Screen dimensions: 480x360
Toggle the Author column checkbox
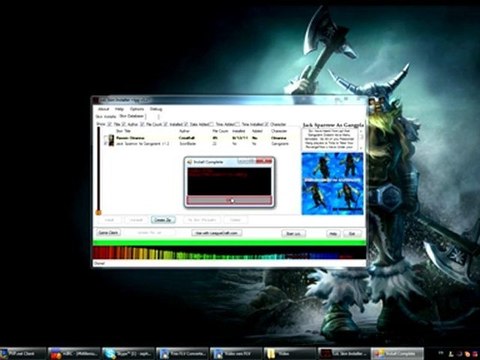point(123,124)
